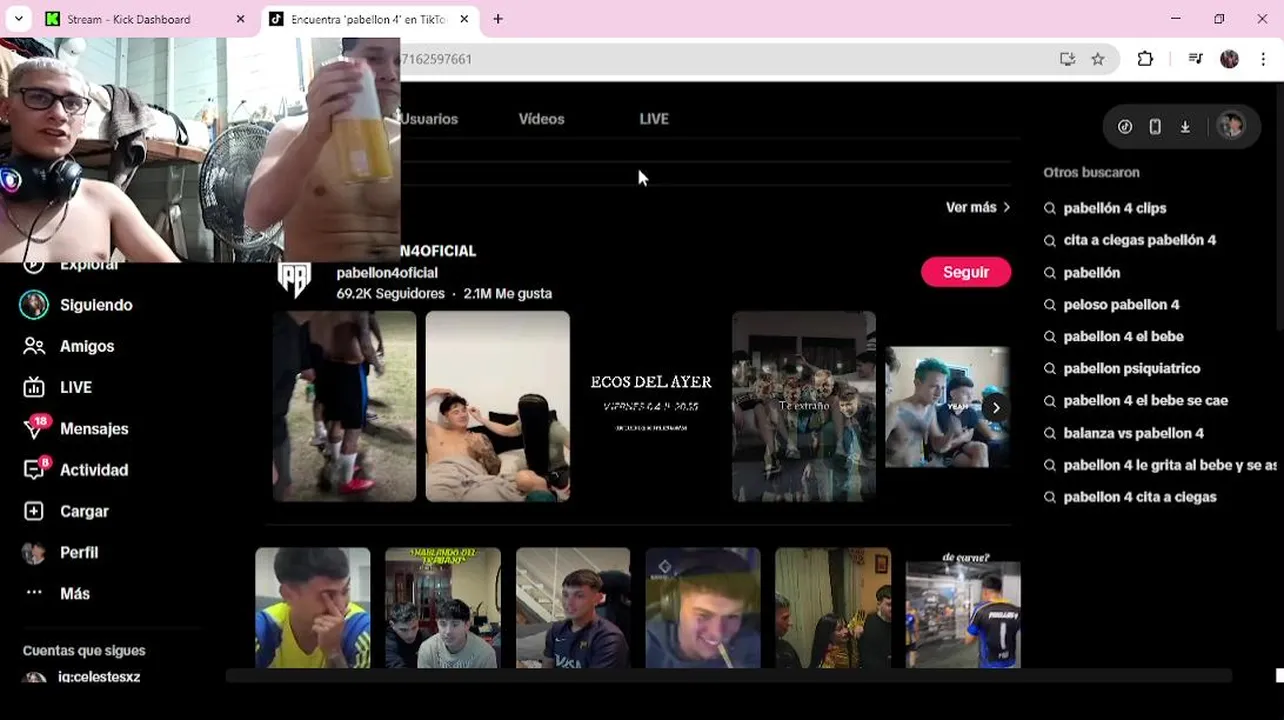The image size is (1284, 720).
Task: Click the download app icon
Action: (1185, 127)
